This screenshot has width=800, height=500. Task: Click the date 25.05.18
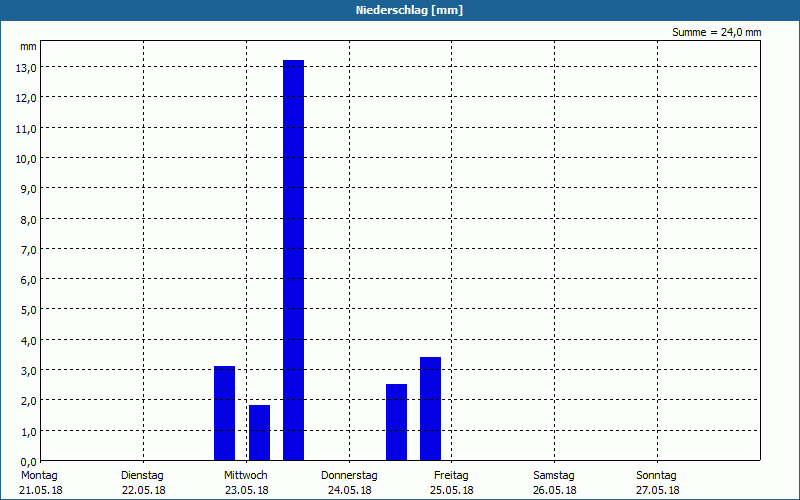pos(452,491)
